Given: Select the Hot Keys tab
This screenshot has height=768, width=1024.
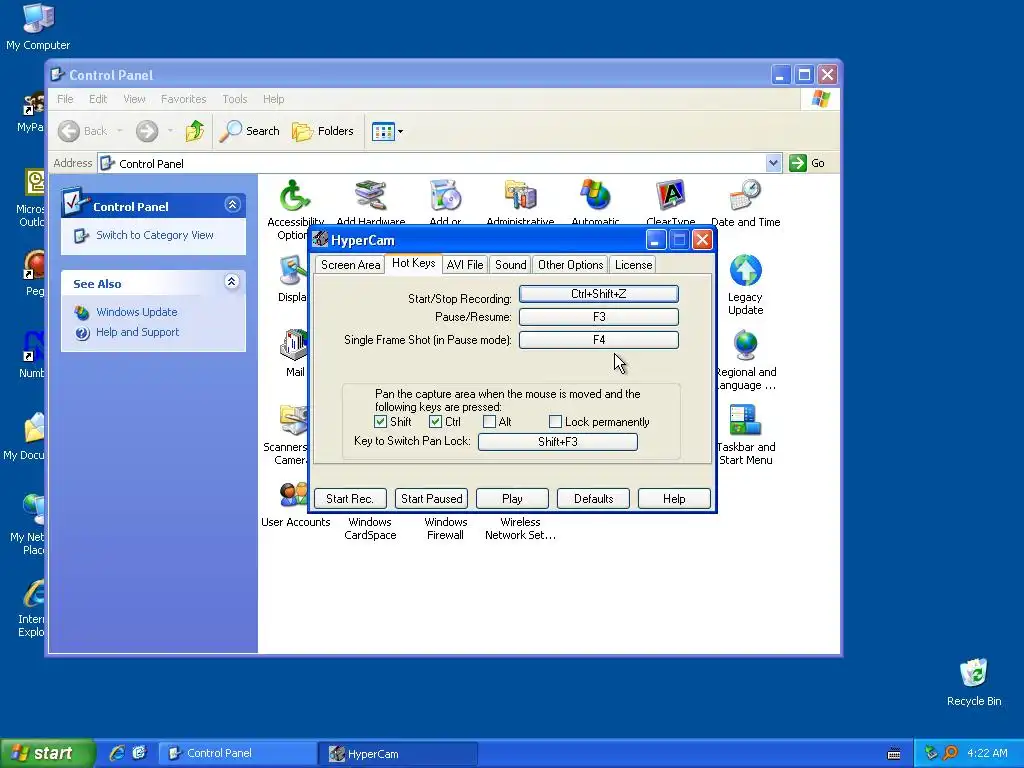Looking at the screenshot, I should pyautogui.click(x=413, y=263).
